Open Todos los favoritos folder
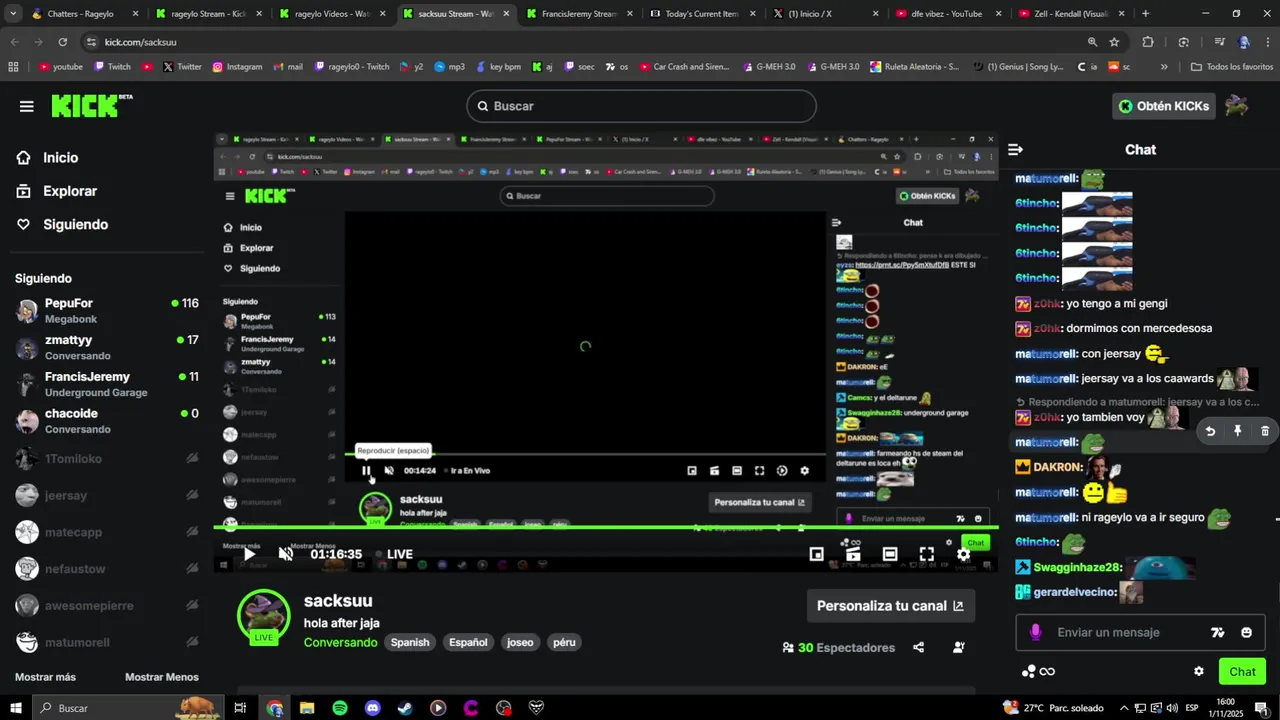Screen dimensions: 1280x720 point(1231,67)
